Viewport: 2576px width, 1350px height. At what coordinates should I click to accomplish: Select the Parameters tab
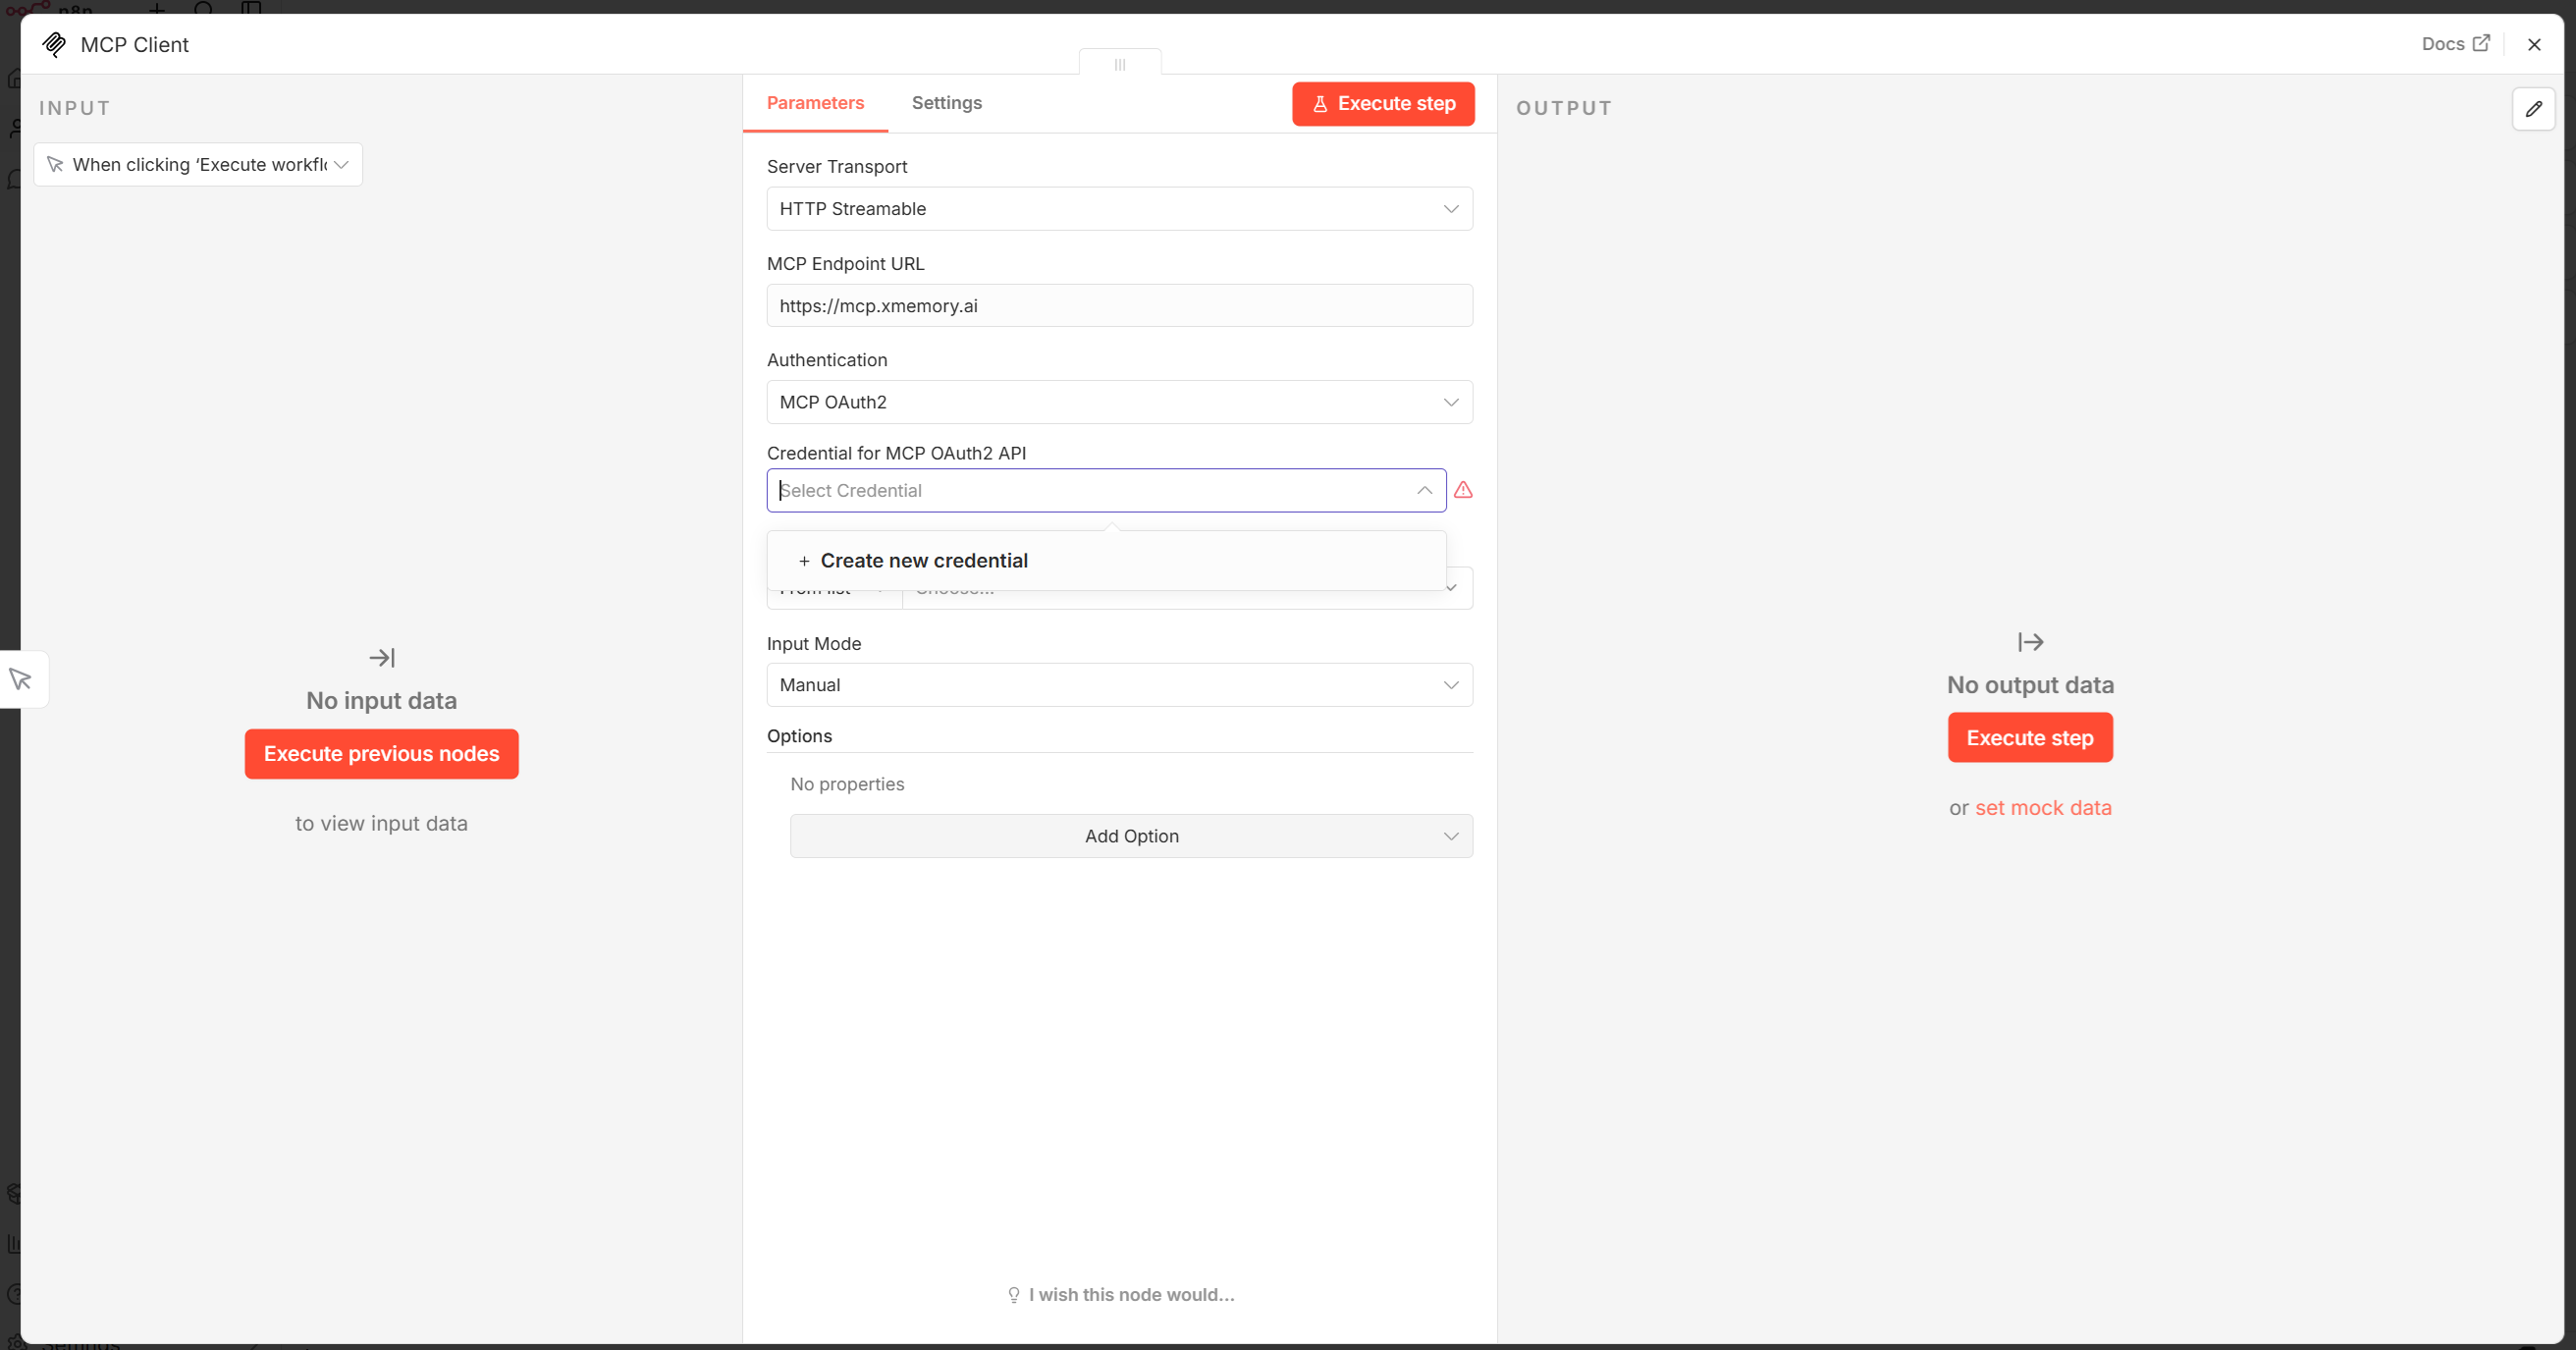point(815,102)
